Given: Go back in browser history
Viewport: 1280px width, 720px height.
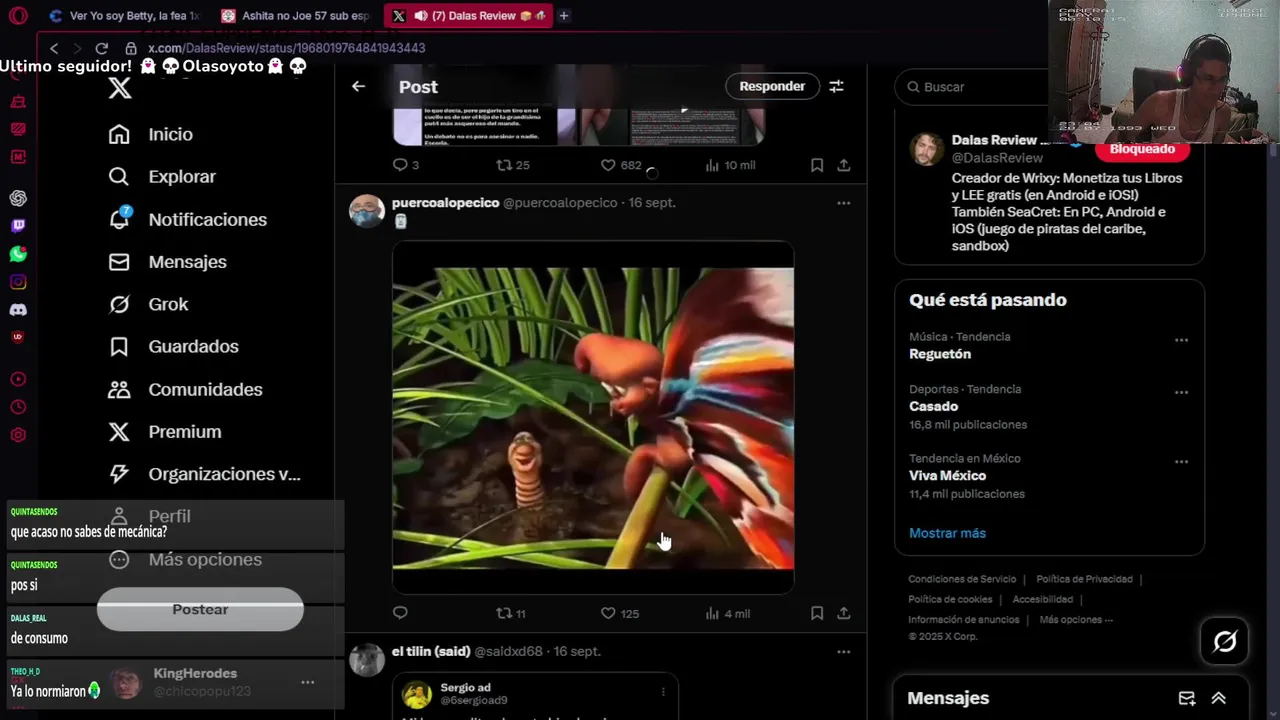Looking at the screenshot, I should [x=54, y=48].
